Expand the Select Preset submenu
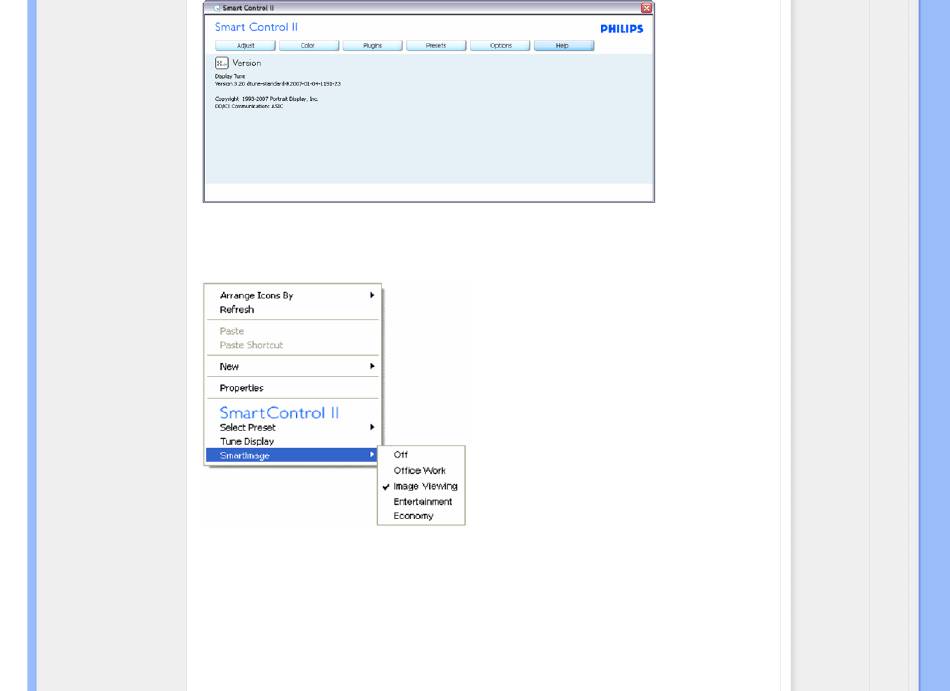The height and width of the screenshot is (691, 950). pos(293,428)
